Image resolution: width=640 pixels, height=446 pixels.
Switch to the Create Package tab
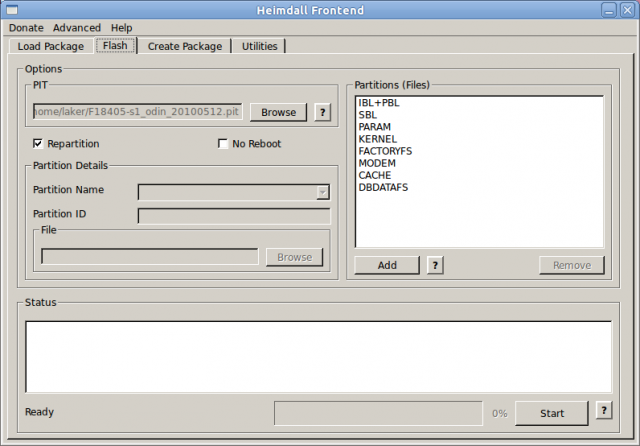pyautogui.click(x=185, y=46)
